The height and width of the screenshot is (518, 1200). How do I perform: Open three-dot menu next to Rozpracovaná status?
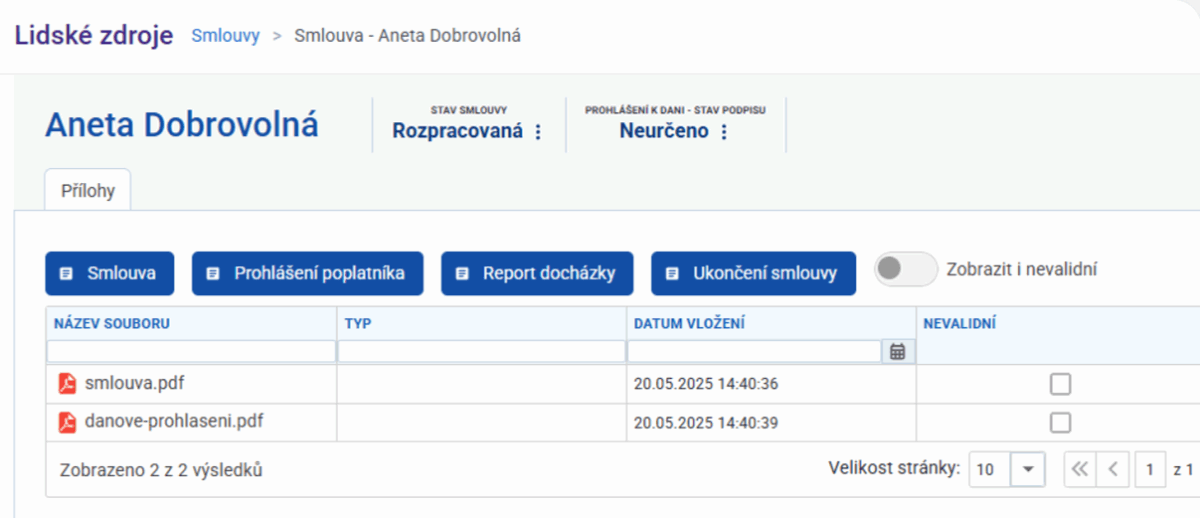pyautogui.click(x=538, y=132)
